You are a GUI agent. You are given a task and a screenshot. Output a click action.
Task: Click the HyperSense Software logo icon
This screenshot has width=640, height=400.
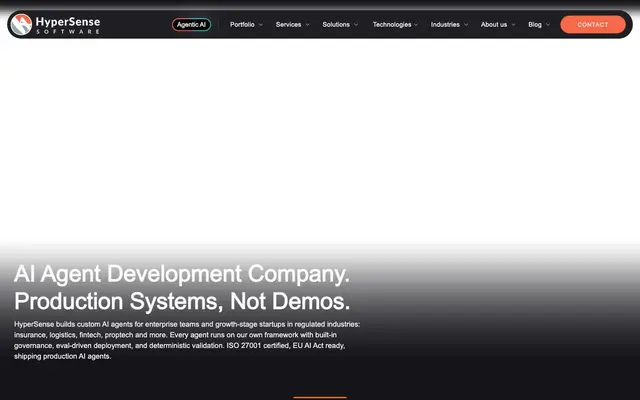coord(21,24)
